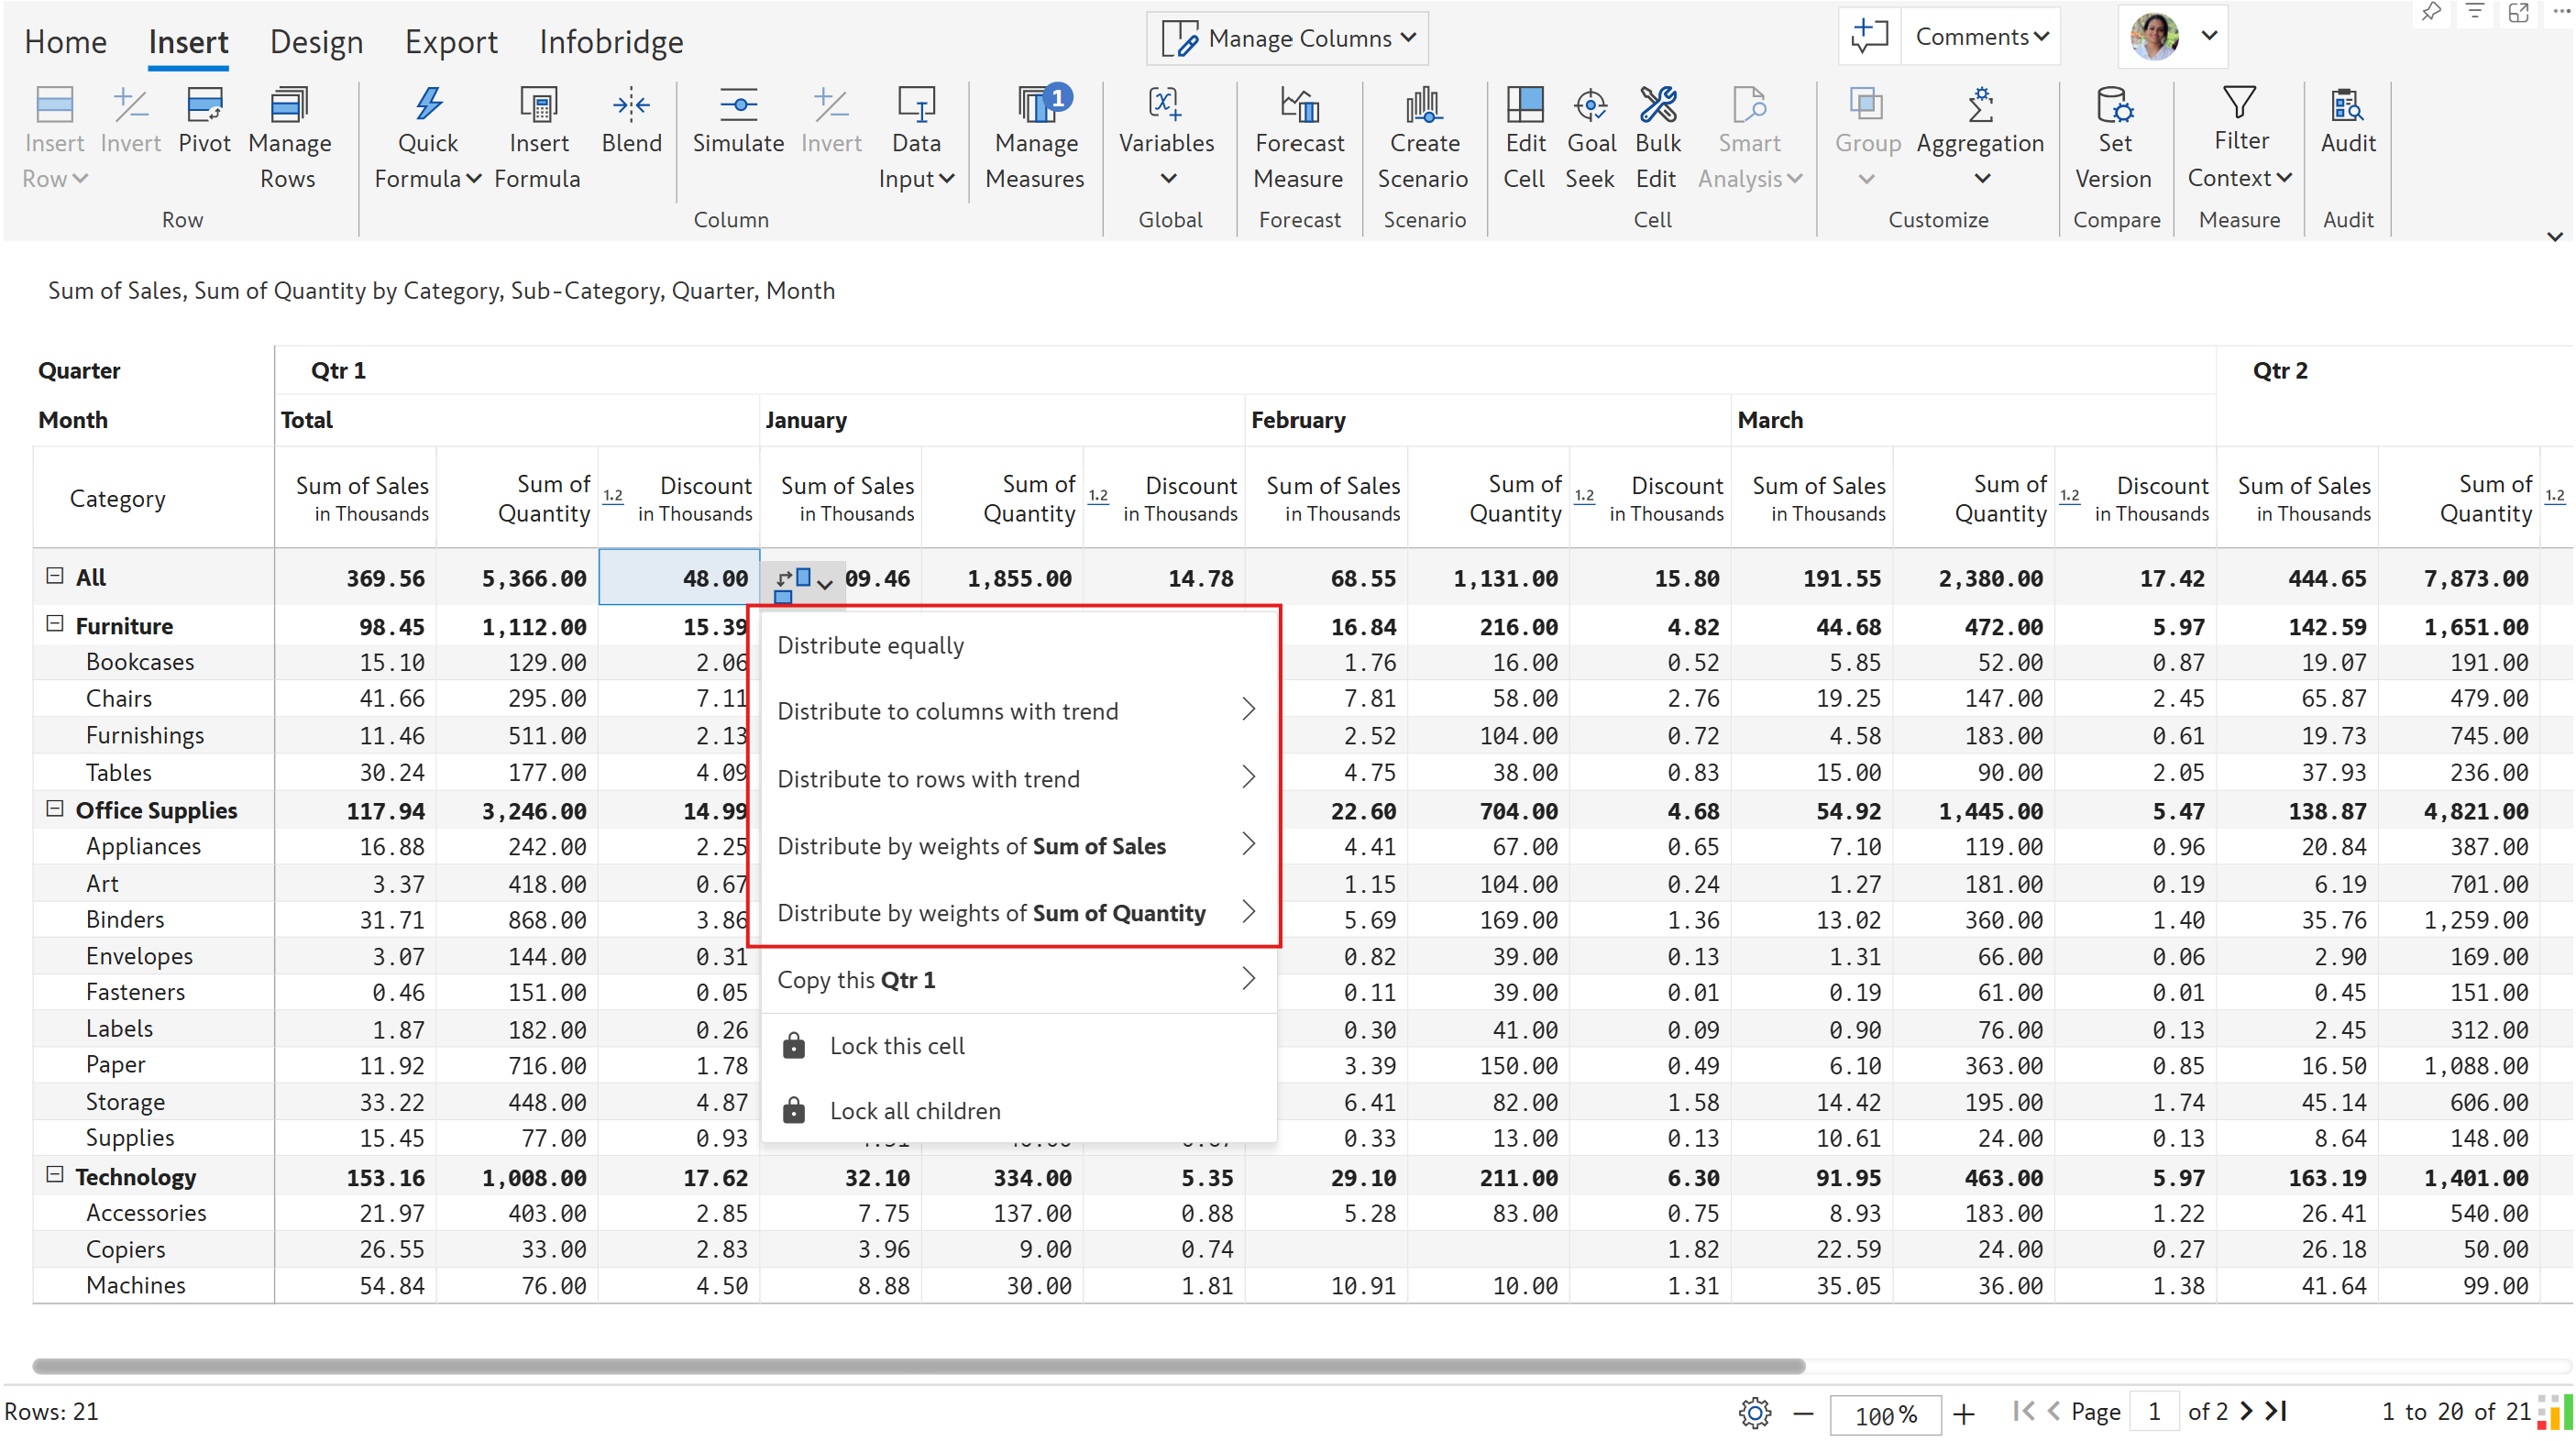The height and width of the screenshot is (1441, 2576).
Task: Open the Manage Columns dropdown
Action: coord(1288,38)
